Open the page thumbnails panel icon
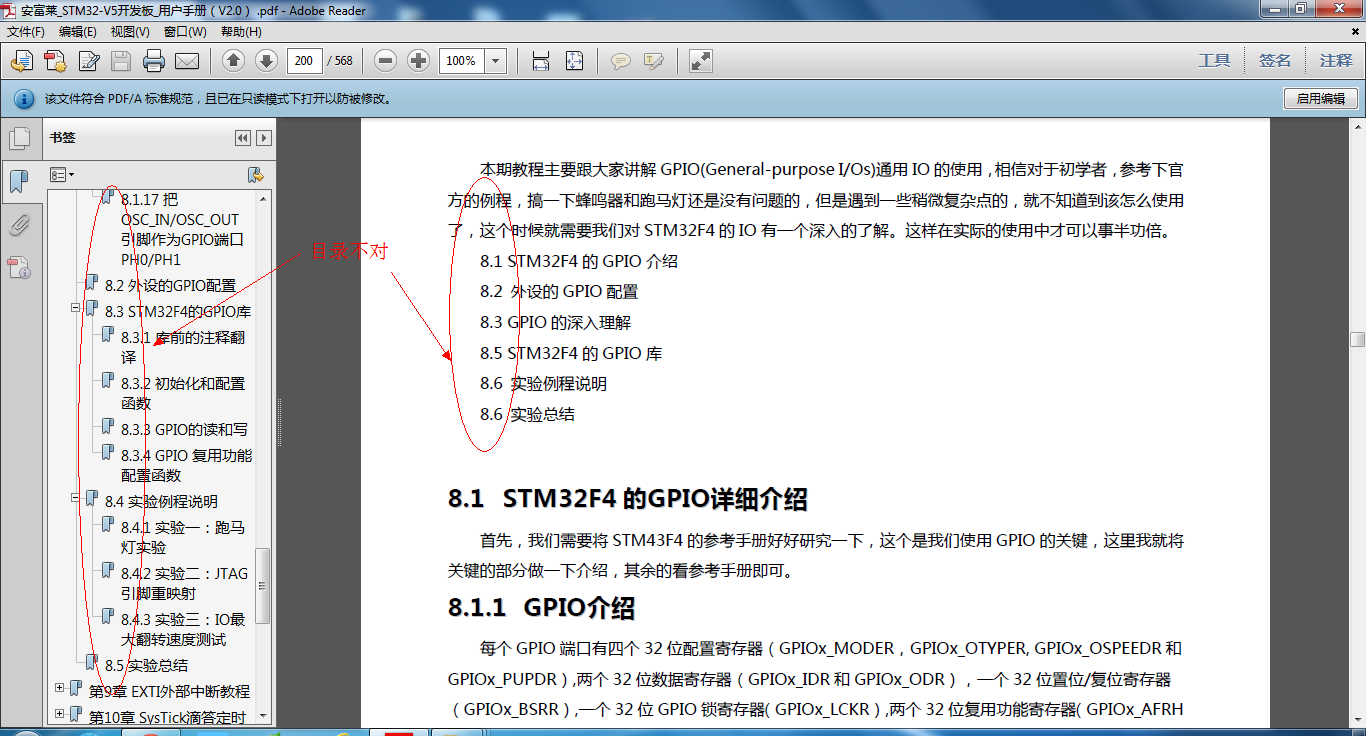Screen dimensions: 1366x736 pyautogui.click(x=19, y=139)
